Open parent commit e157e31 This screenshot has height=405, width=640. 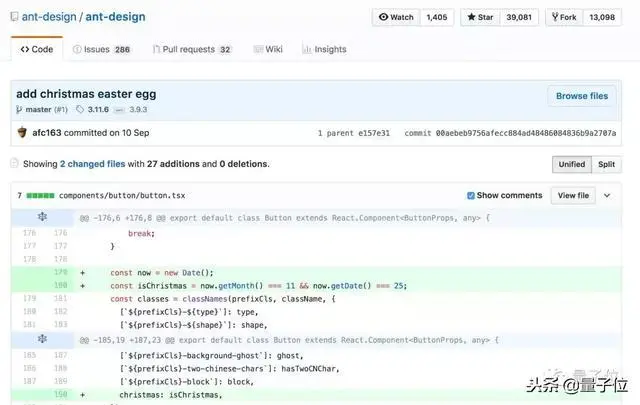(x=374, y=132)
